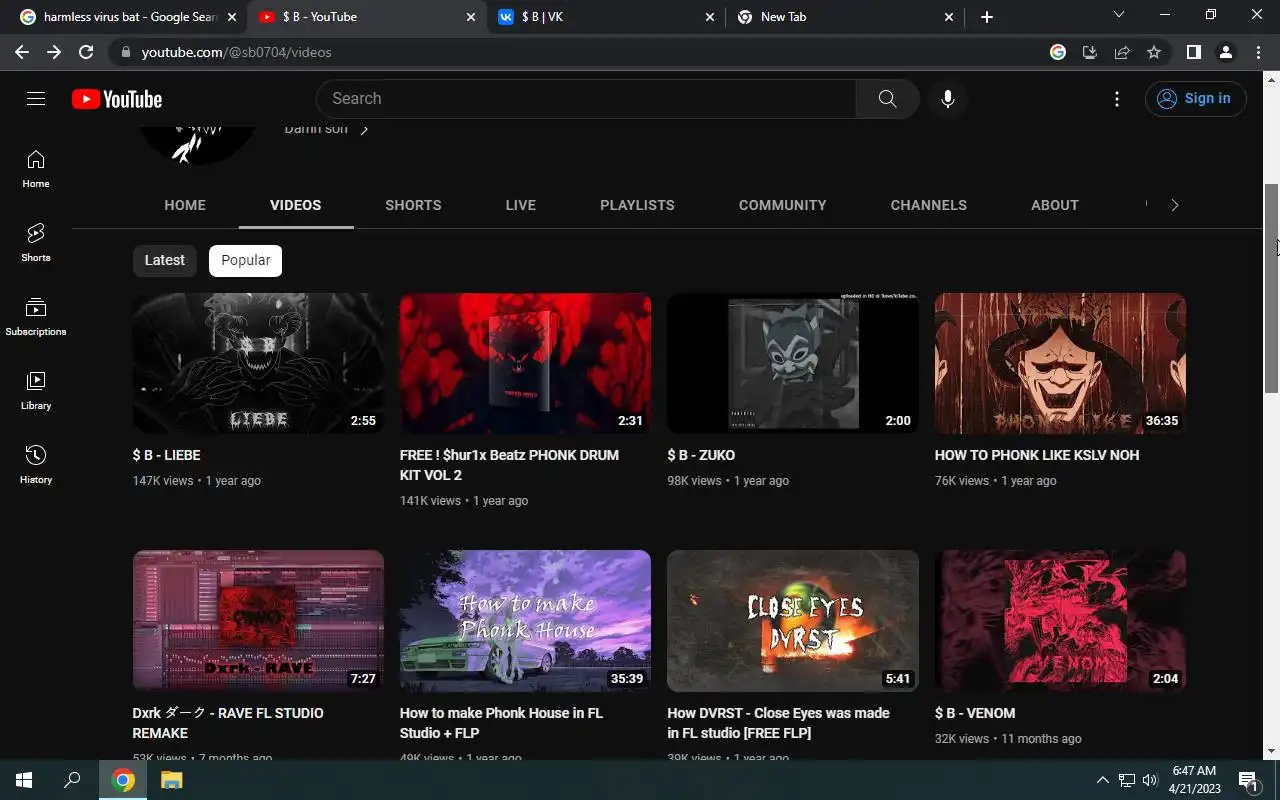
Task: Click the search magnifier button
Action: (887, 99)
